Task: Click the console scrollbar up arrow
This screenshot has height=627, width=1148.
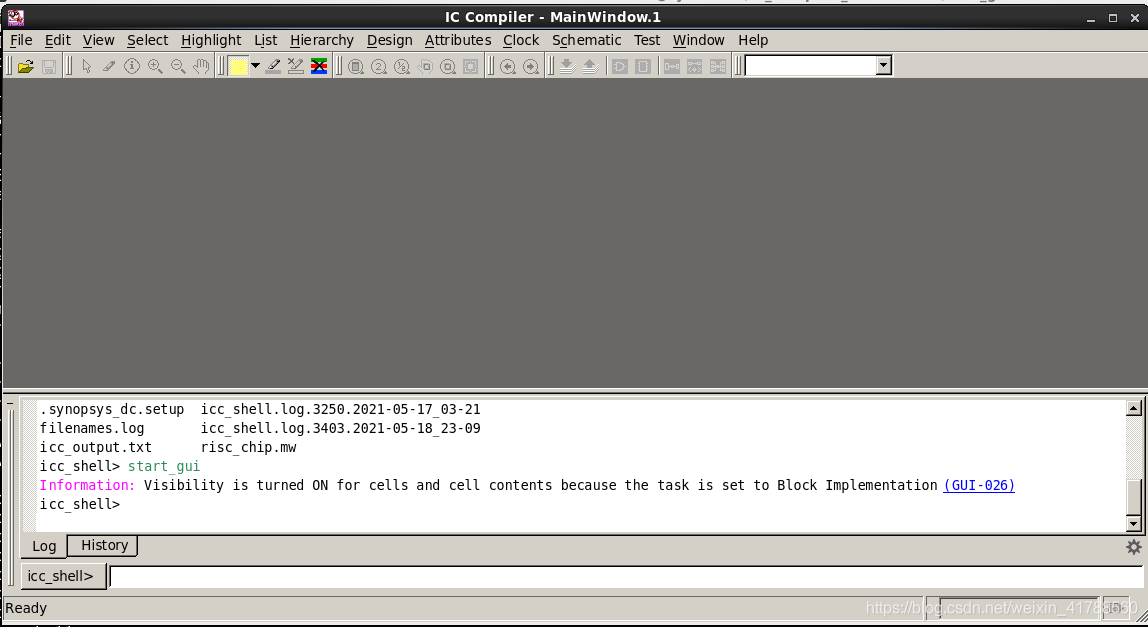Action: (x=1133, y=409)
